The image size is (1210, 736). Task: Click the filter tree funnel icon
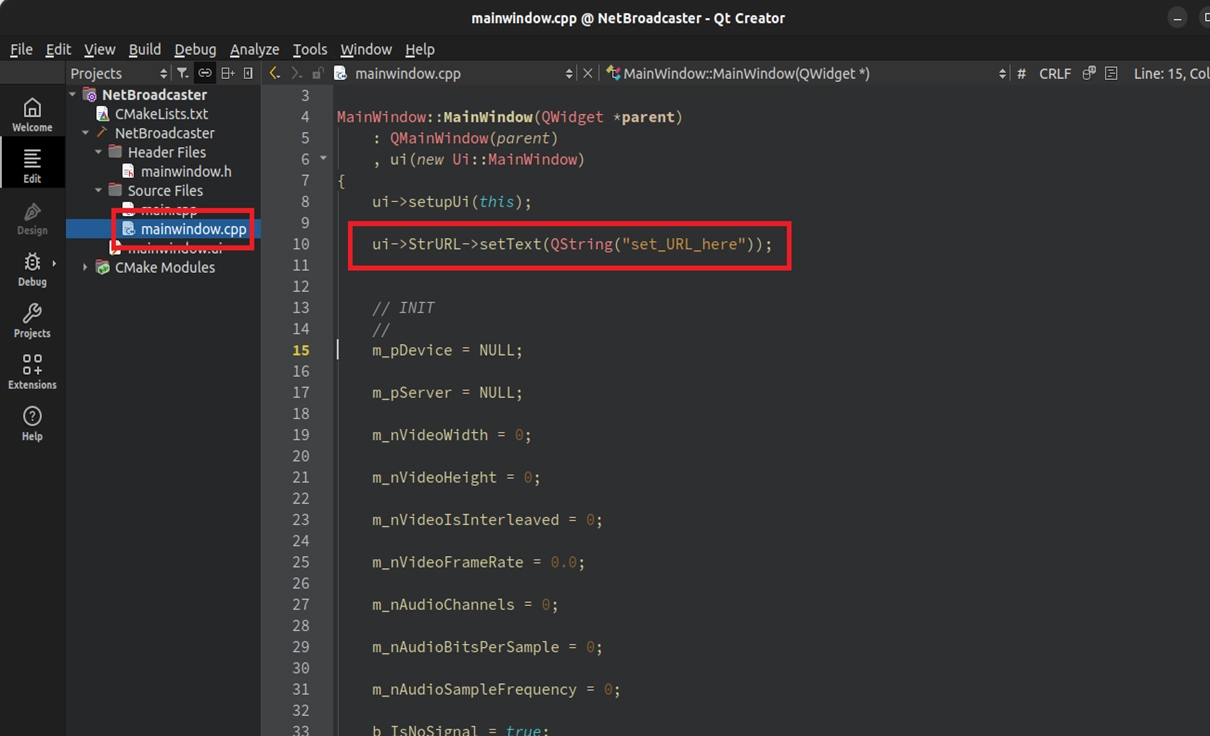click(x=182, y=73)
